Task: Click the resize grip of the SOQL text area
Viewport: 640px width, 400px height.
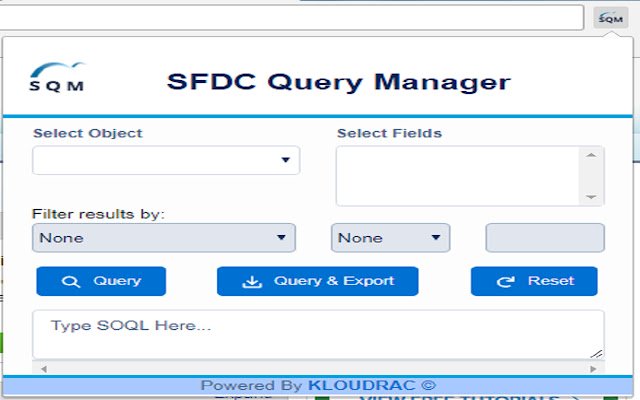Action: tap(597, 354)
